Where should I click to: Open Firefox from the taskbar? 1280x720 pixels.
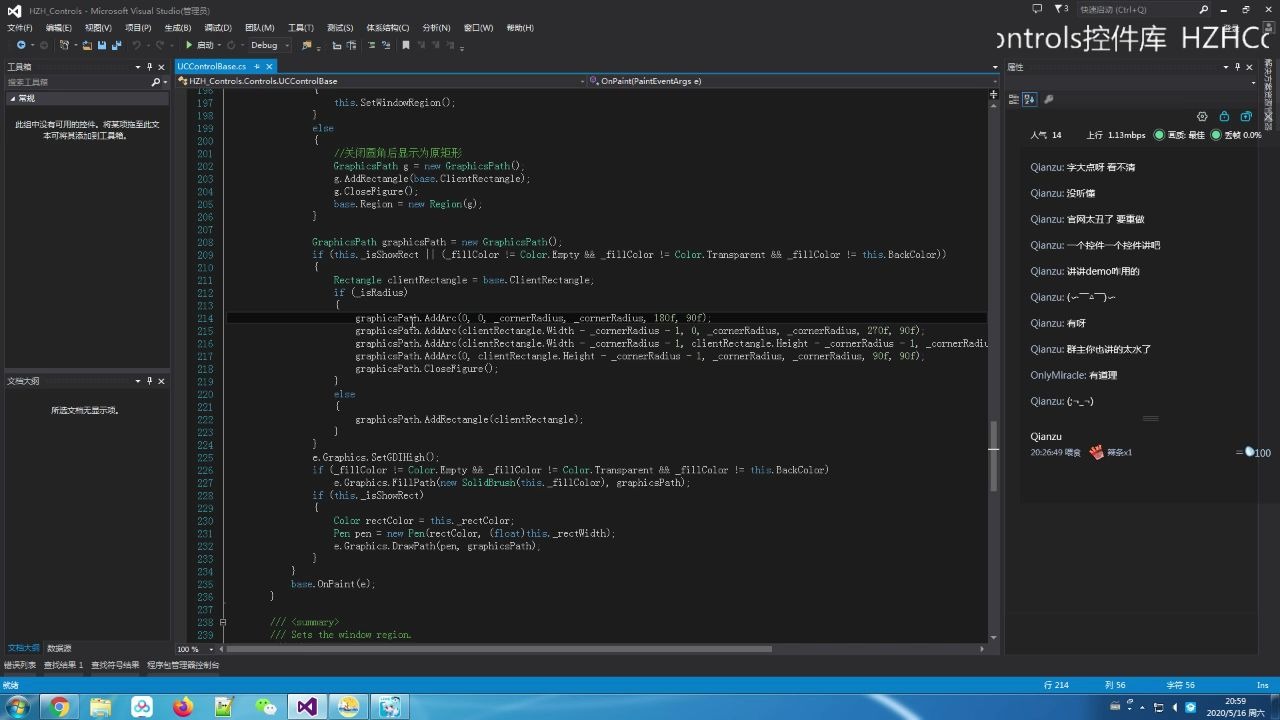point(183,707)
